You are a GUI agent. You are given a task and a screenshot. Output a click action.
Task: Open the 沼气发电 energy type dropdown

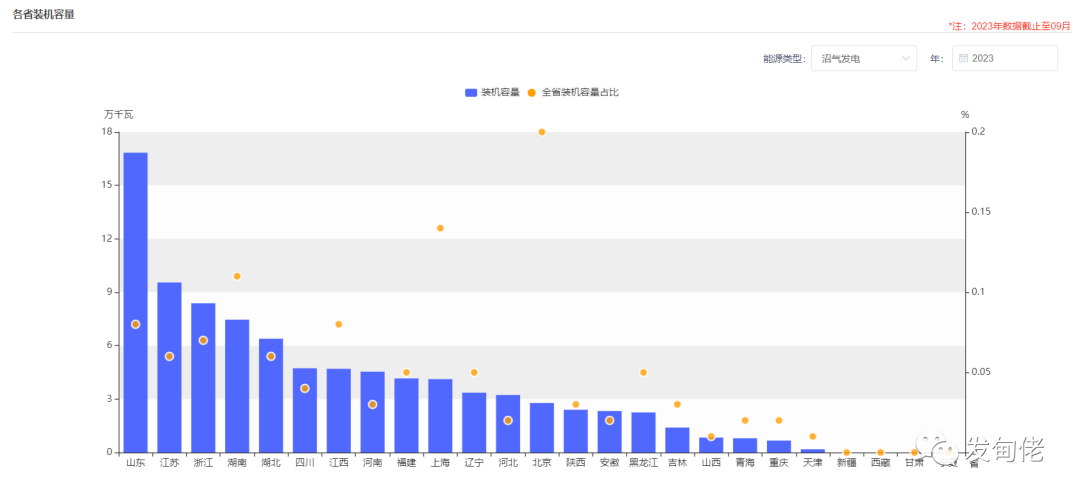click(864, 59)
